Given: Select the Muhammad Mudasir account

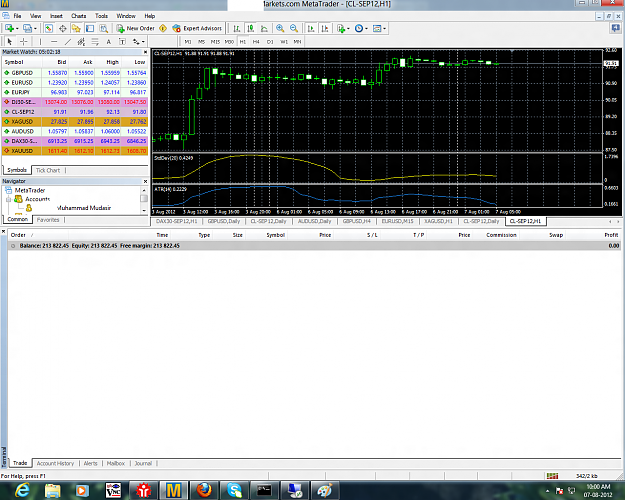Looking at the screenshot, I should (84, 208).
